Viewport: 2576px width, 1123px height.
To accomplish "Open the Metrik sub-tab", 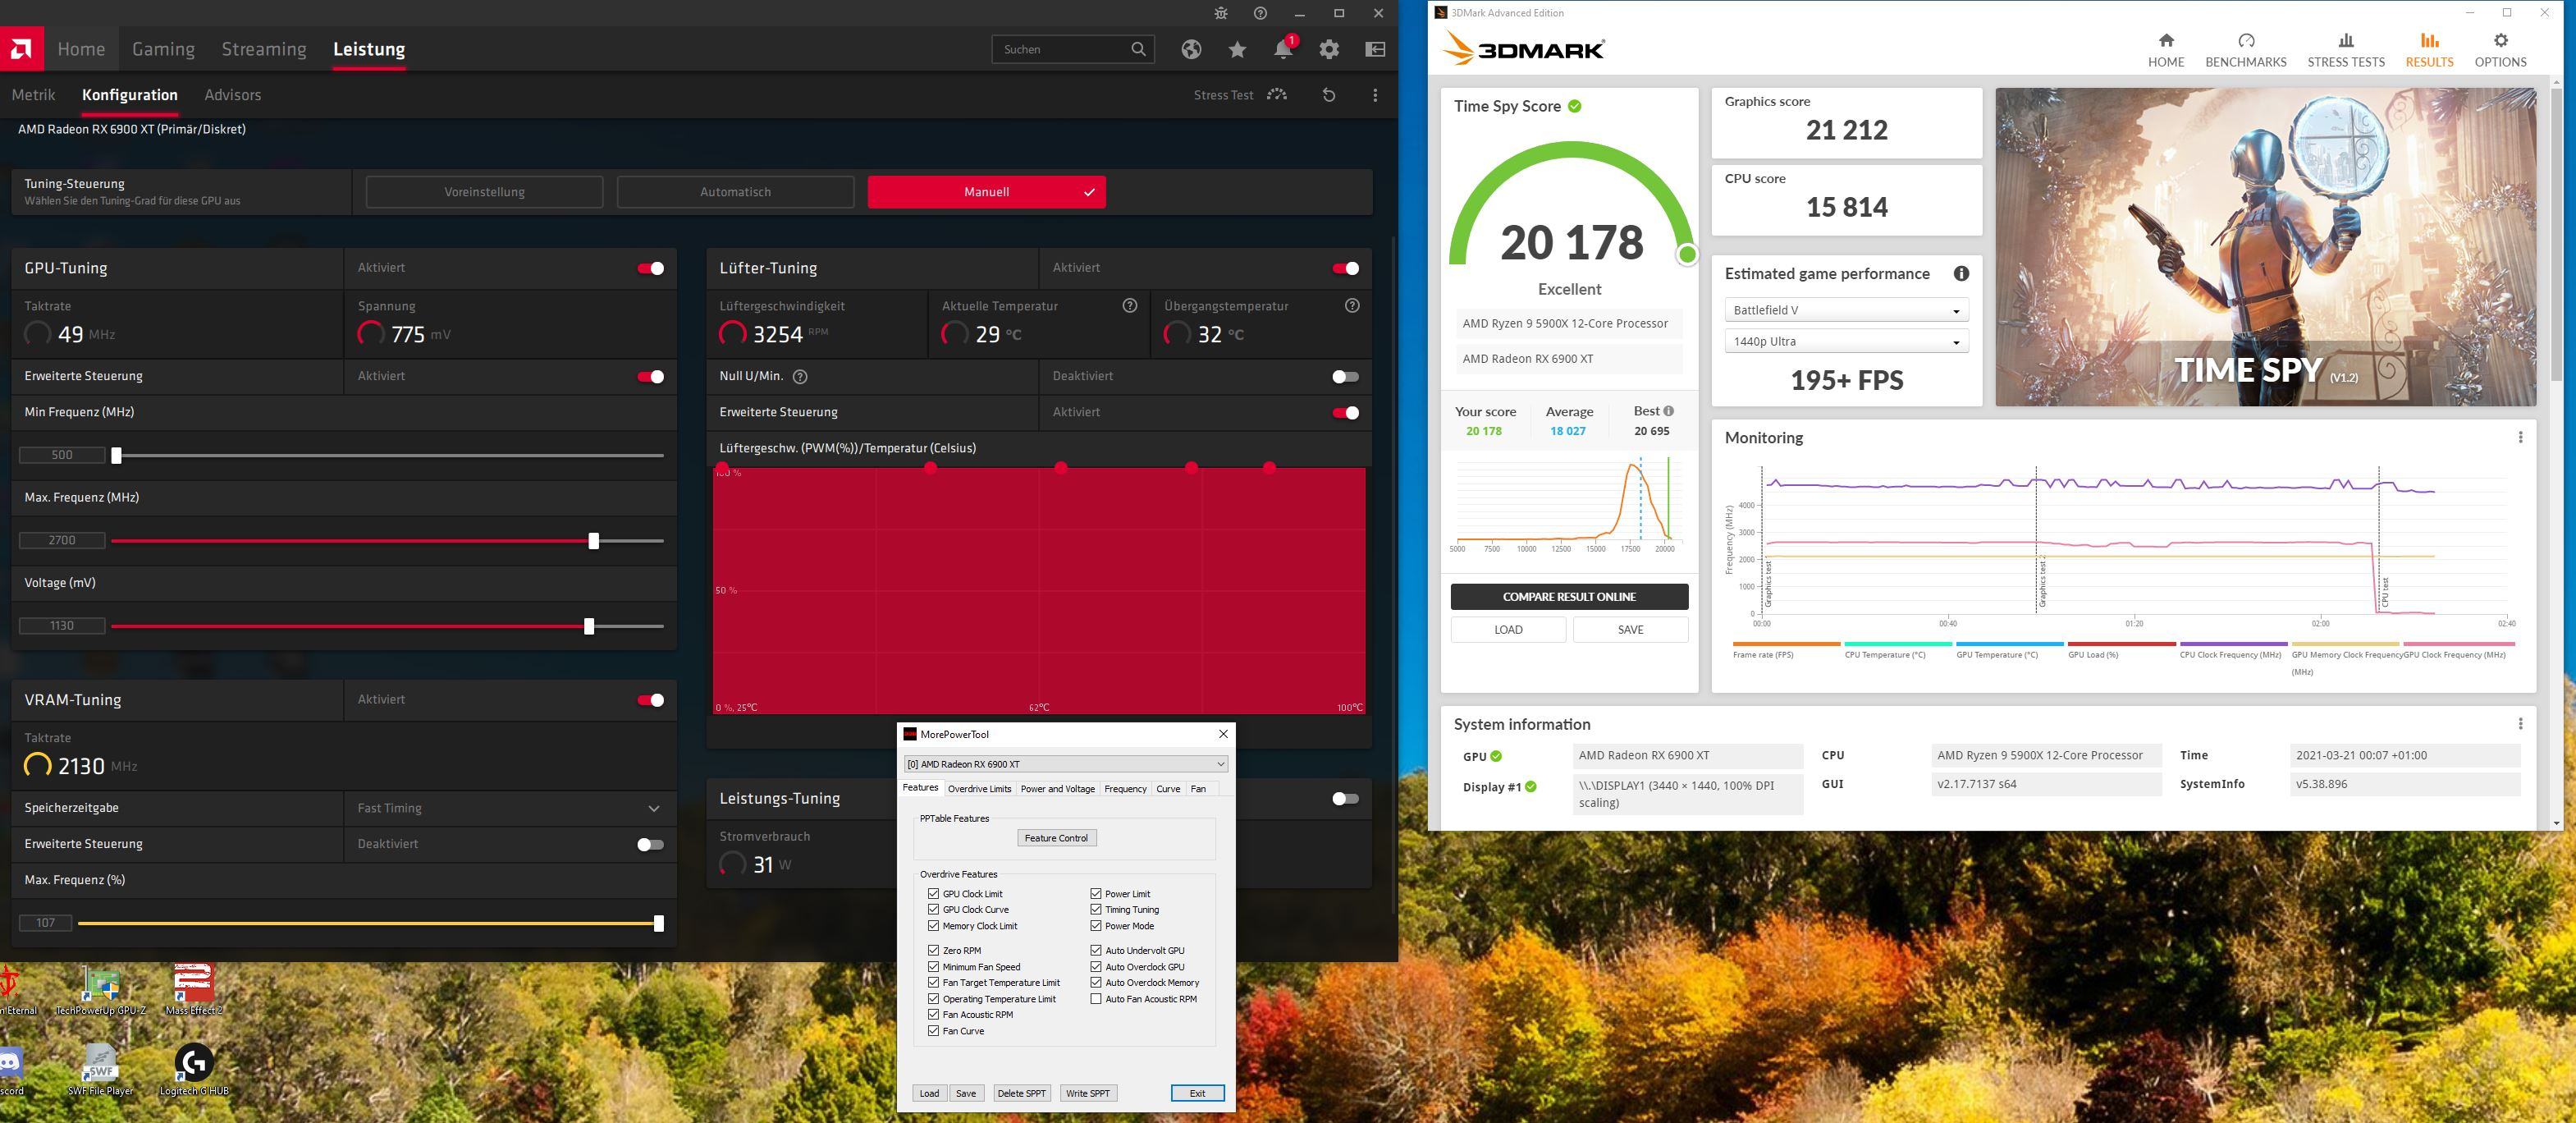I will (x=33, y=94).
